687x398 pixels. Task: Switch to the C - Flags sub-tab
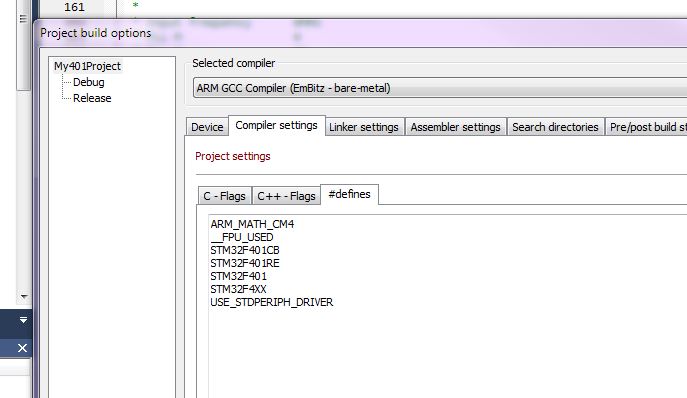tap(224, 196)
